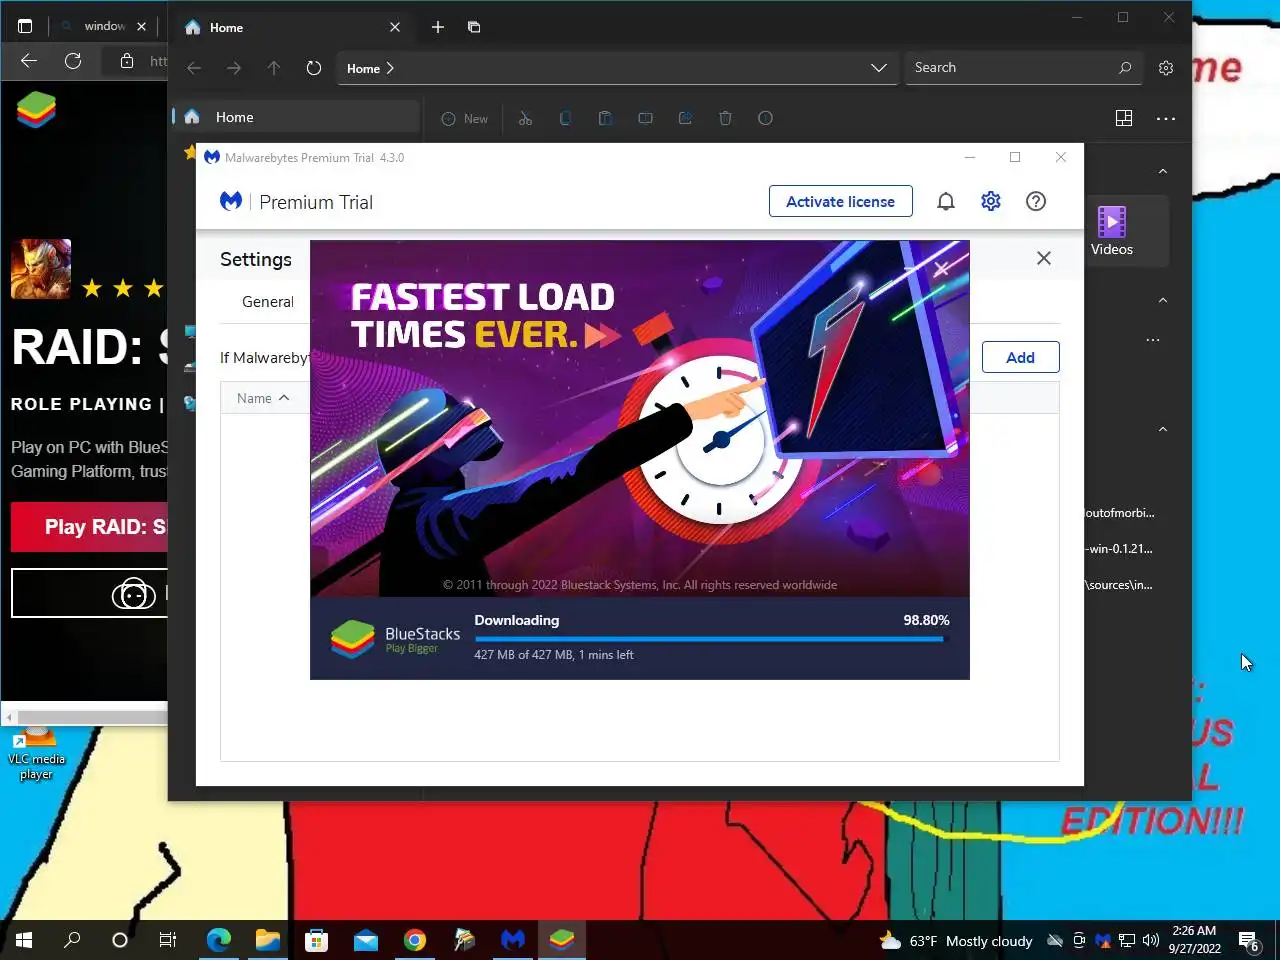Open the three-dots menu below Videos

pos(1153,340)
